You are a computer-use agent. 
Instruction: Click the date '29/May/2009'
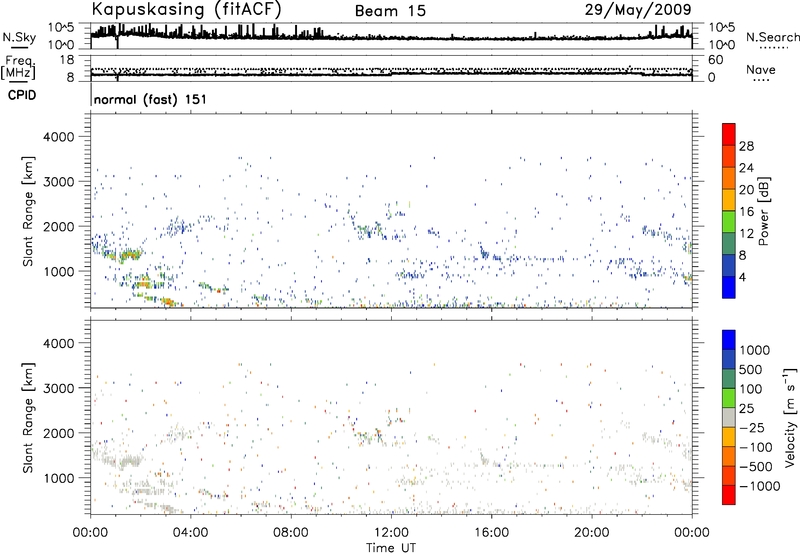[x=638, y=9]
